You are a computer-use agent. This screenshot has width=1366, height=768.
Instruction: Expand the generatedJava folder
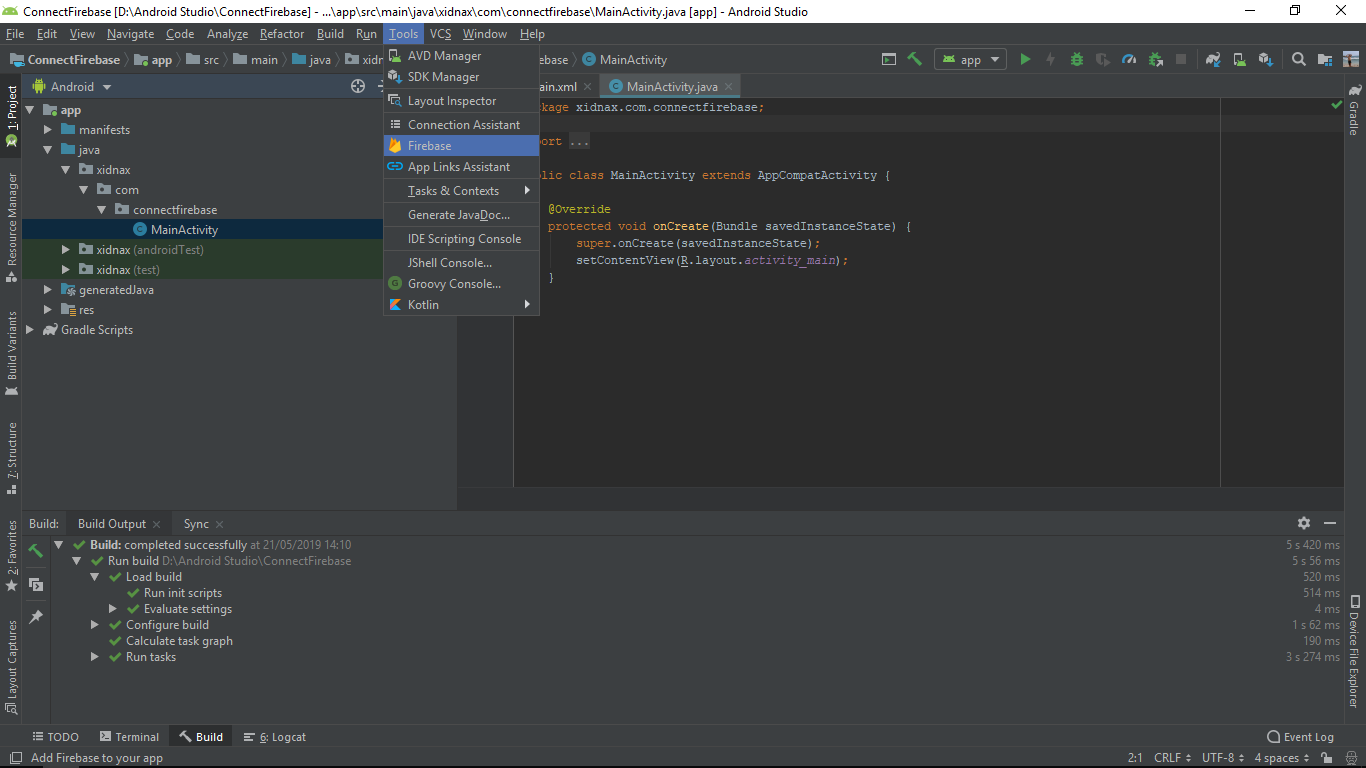coord(47,290)
